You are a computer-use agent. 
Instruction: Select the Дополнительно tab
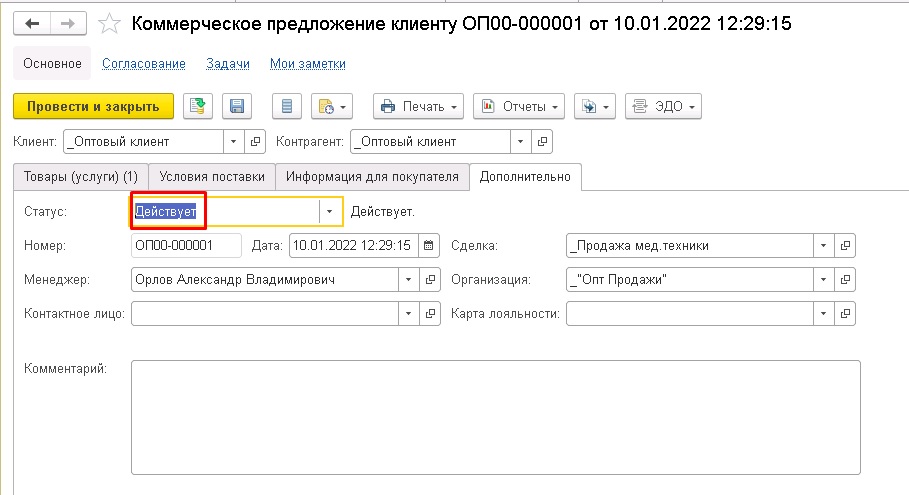[525, 177]
